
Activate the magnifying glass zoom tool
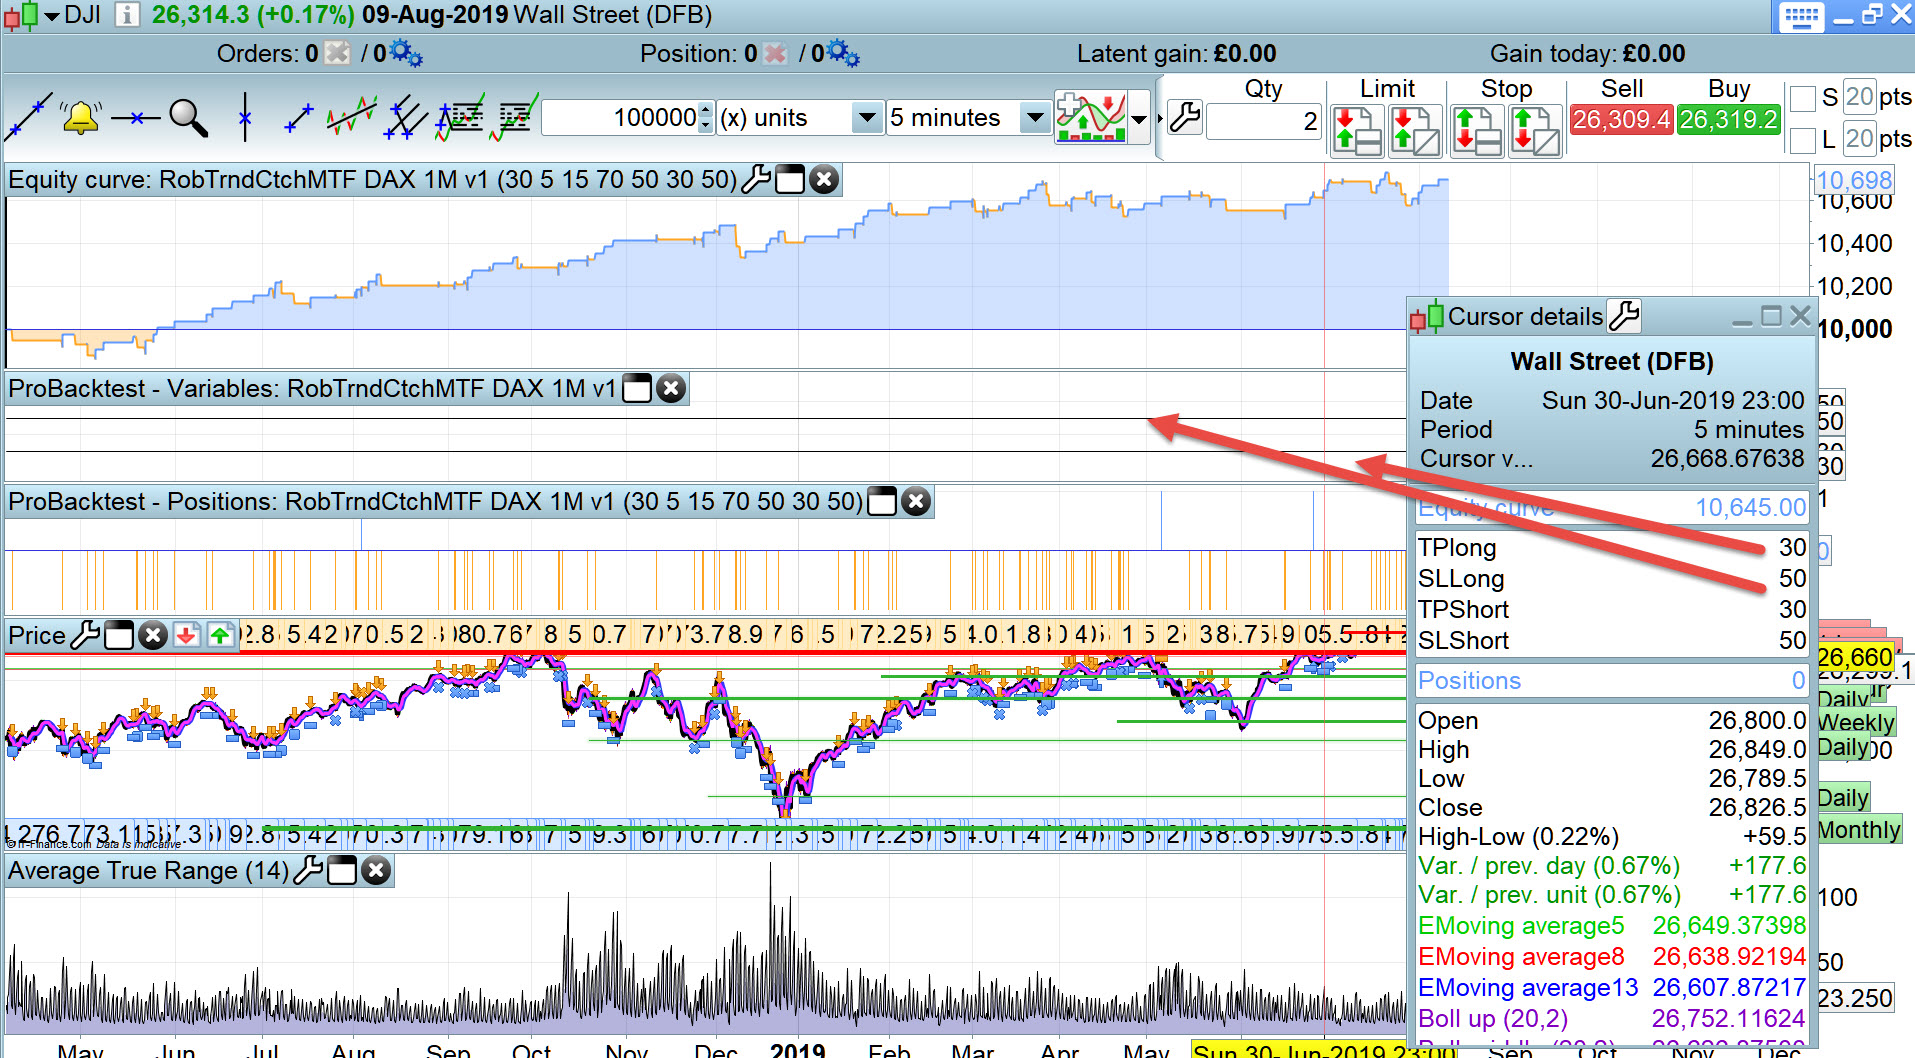pos(188,118)
